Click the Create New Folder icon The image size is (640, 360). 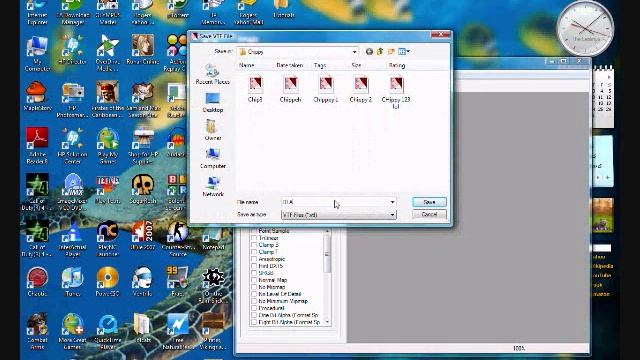pyautogui.click(x=391, y=52)
